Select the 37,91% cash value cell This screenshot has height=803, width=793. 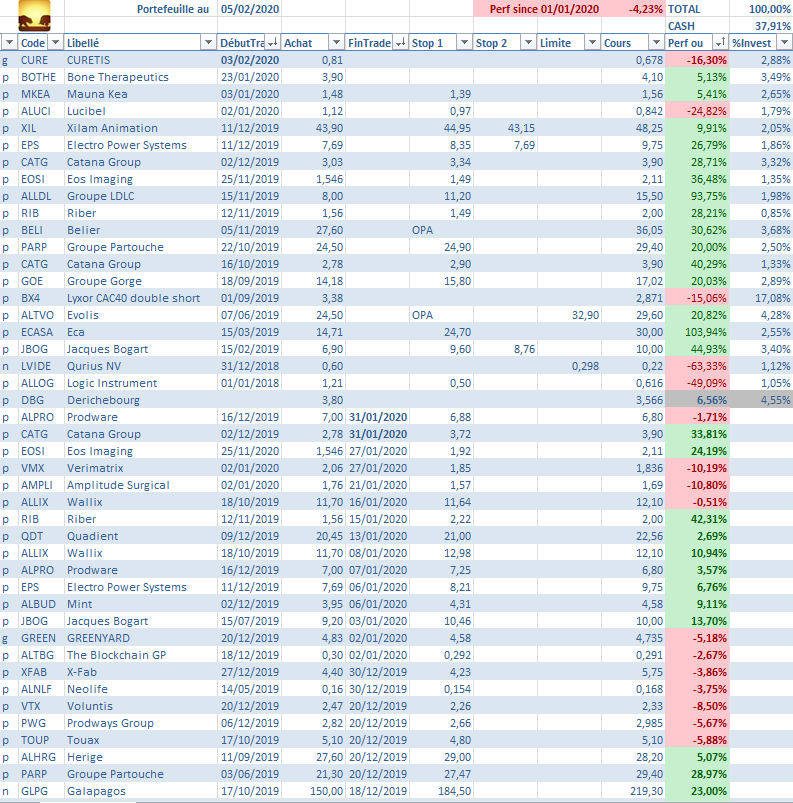(761, 26)
